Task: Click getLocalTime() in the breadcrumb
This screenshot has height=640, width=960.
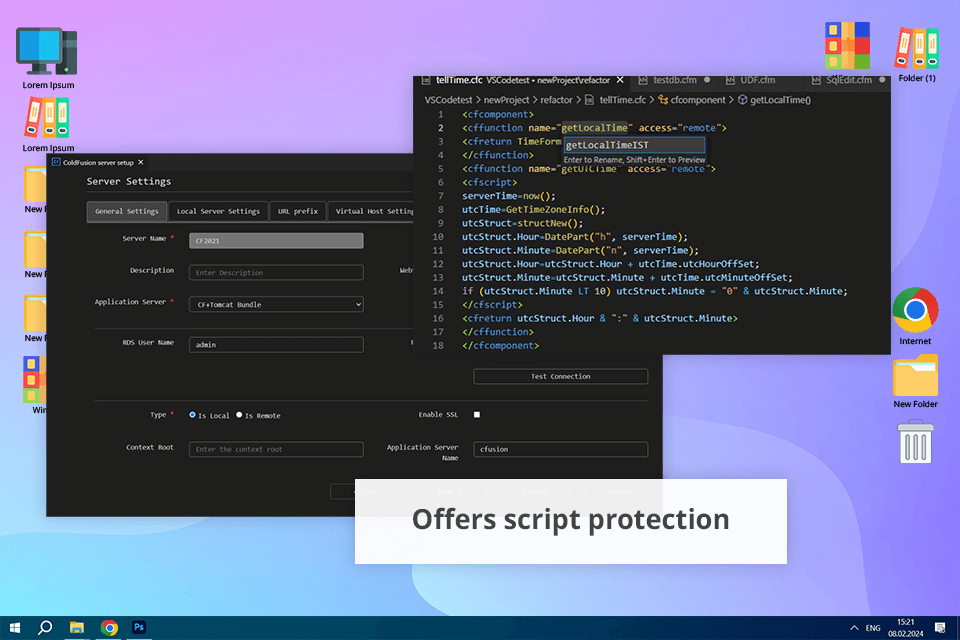Action: coord(781,100)
